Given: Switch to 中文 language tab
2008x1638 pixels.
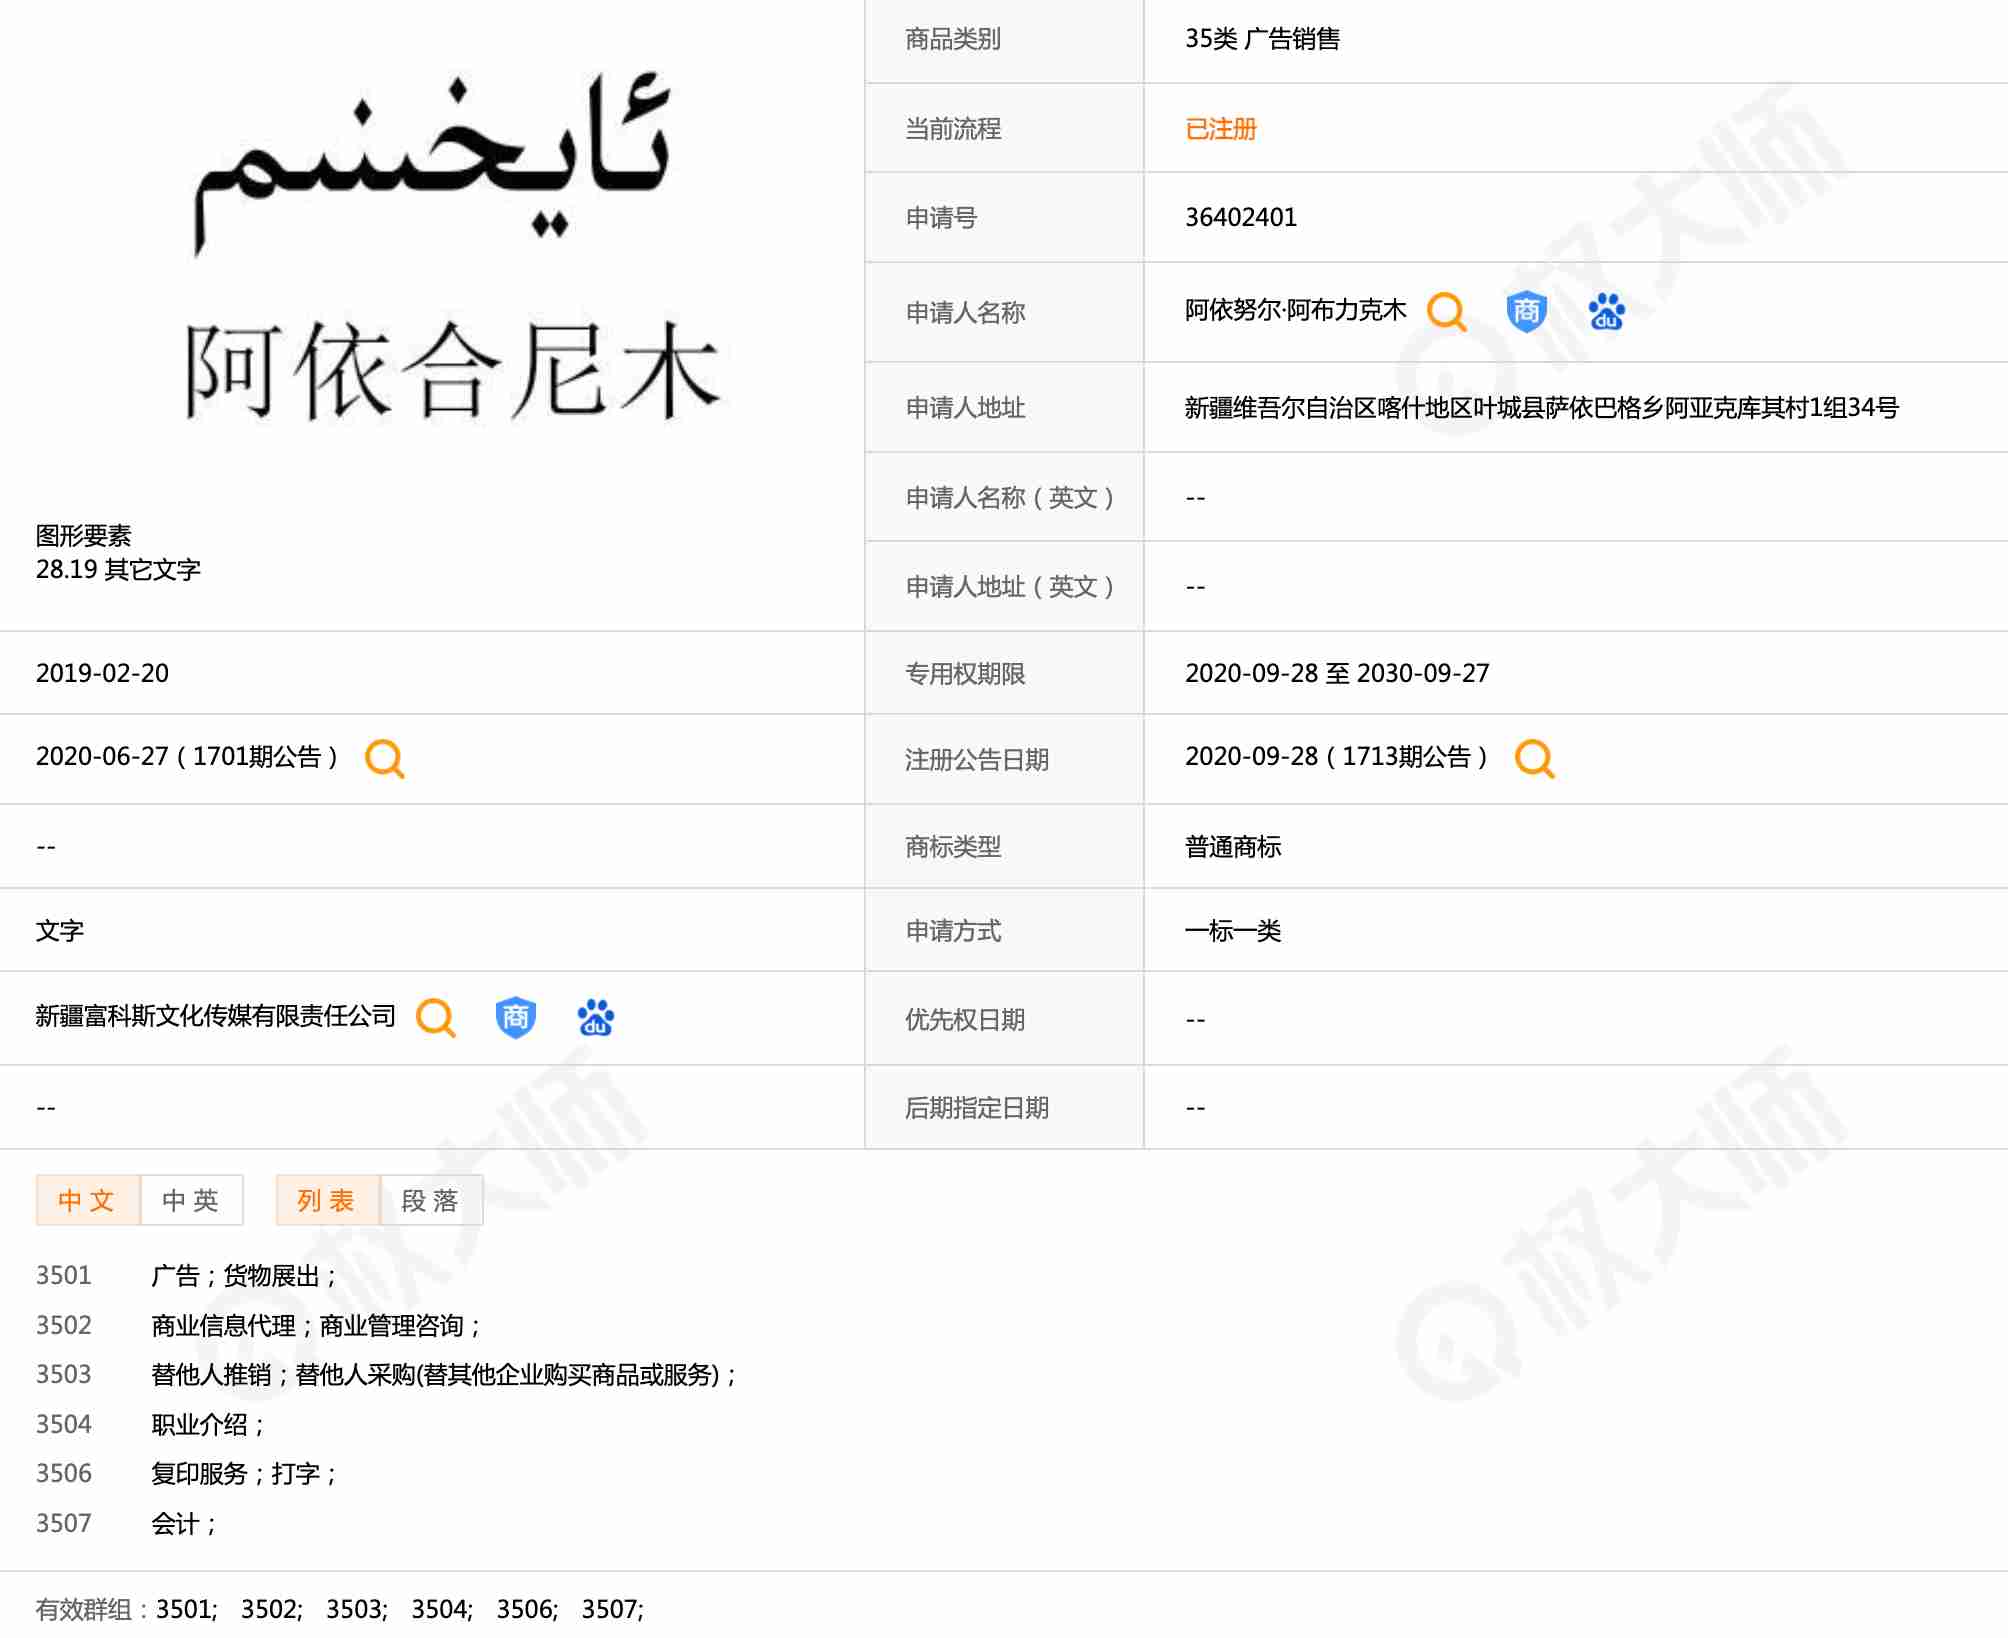Looking at the screenshot, I should pos(87,1200).
